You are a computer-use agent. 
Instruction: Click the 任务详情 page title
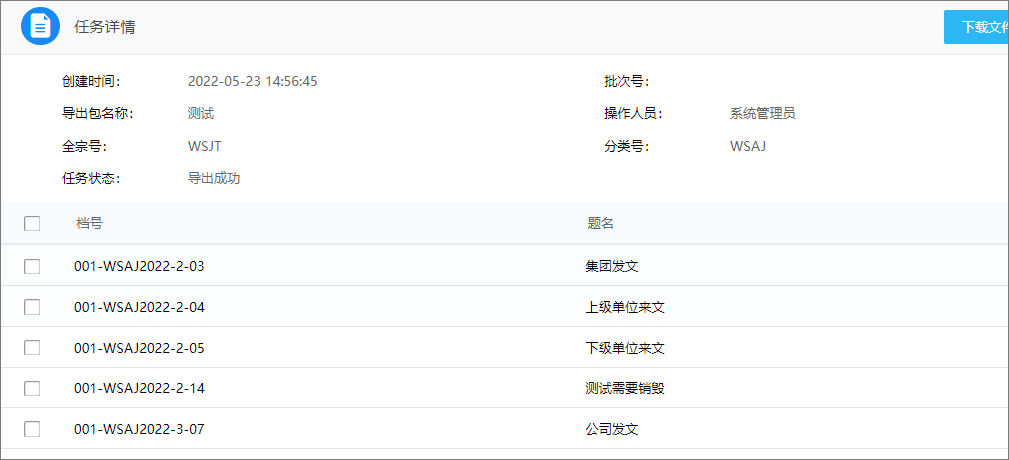[105, 27]
